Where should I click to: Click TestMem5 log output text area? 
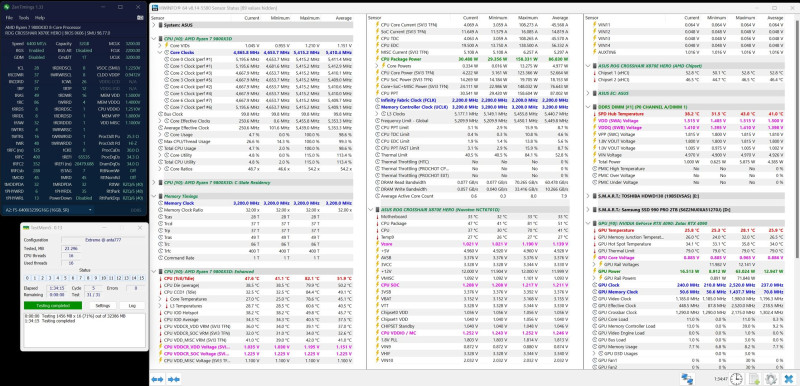tap(85, 329)
